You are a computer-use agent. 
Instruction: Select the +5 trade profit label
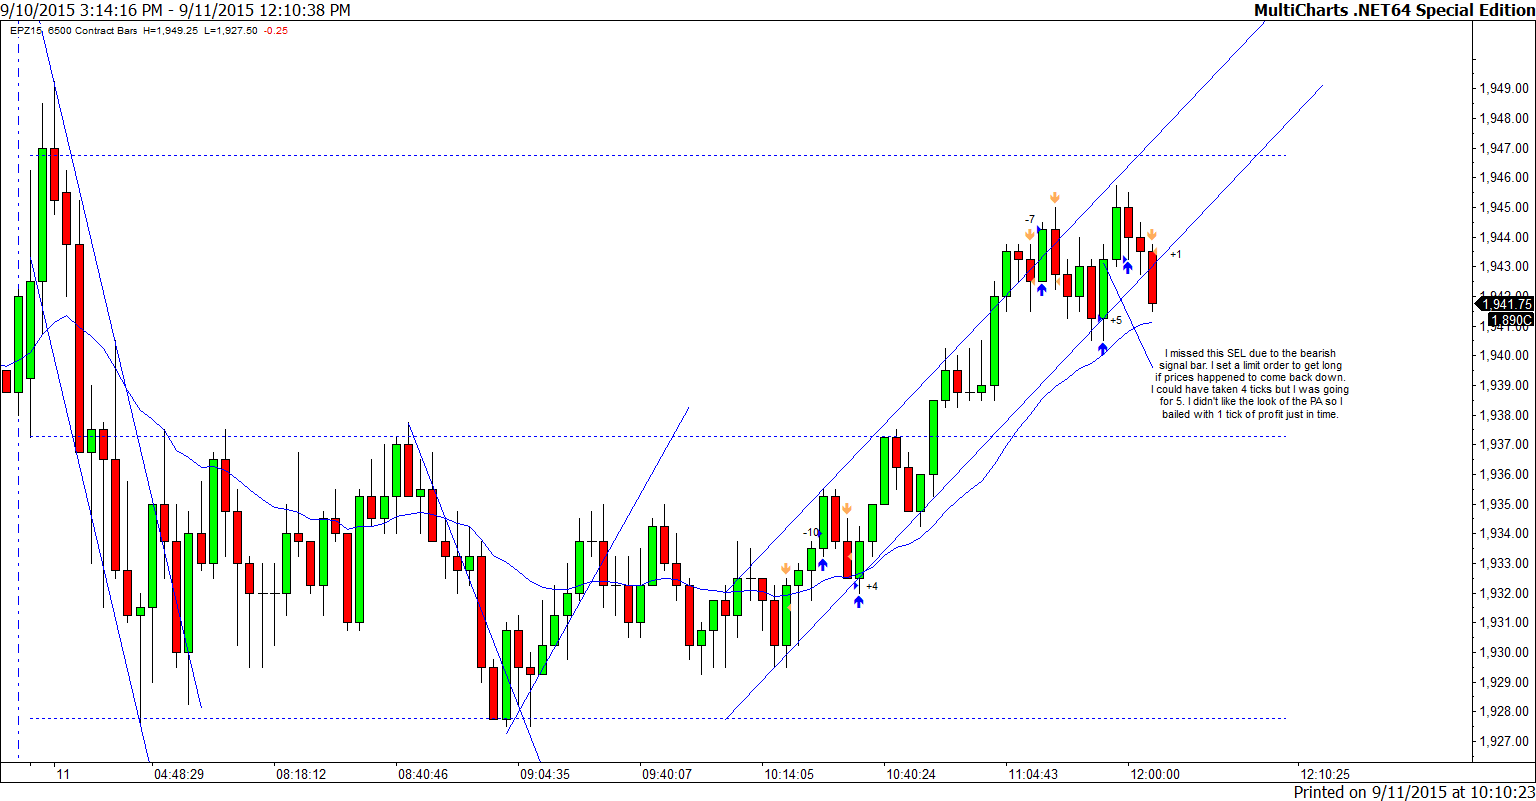point(1115,320)
